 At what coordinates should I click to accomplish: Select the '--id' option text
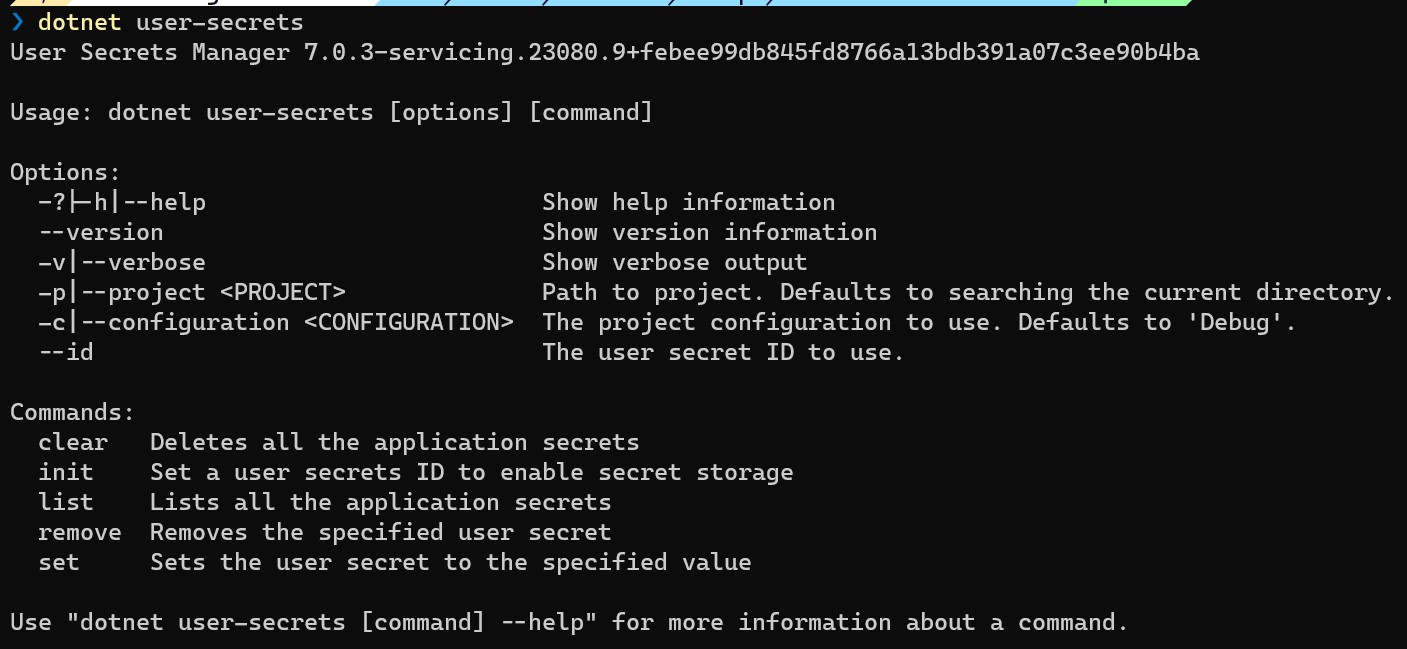point(66,352)
